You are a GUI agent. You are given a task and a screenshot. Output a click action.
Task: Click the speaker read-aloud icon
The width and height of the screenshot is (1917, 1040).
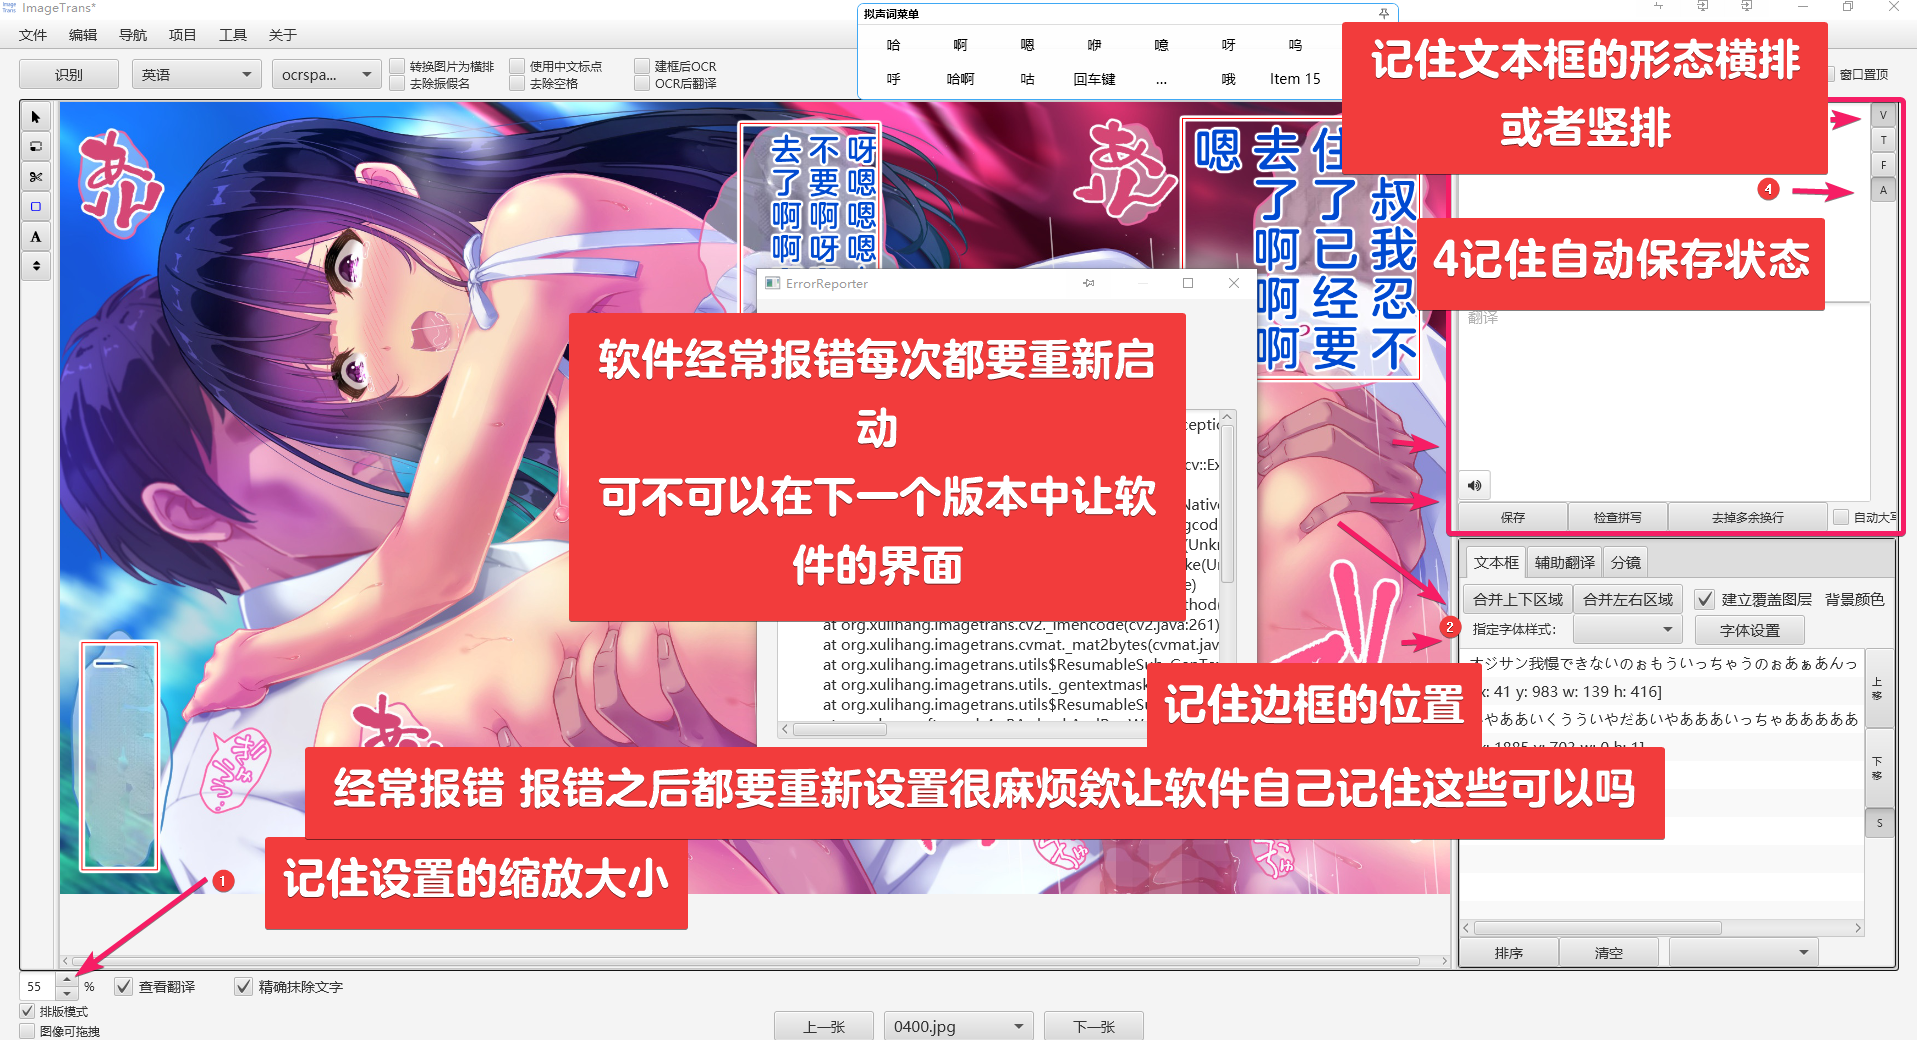pyautogui.click(x=1474, y=485)
